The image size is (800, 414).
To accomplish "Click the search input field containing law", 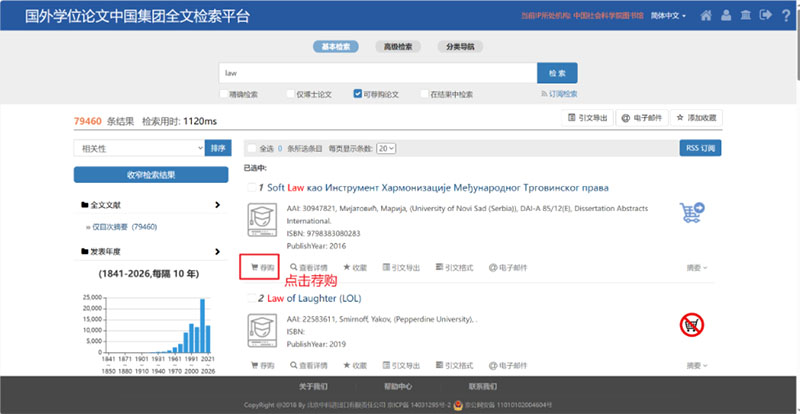I will [x=376, y=73].
